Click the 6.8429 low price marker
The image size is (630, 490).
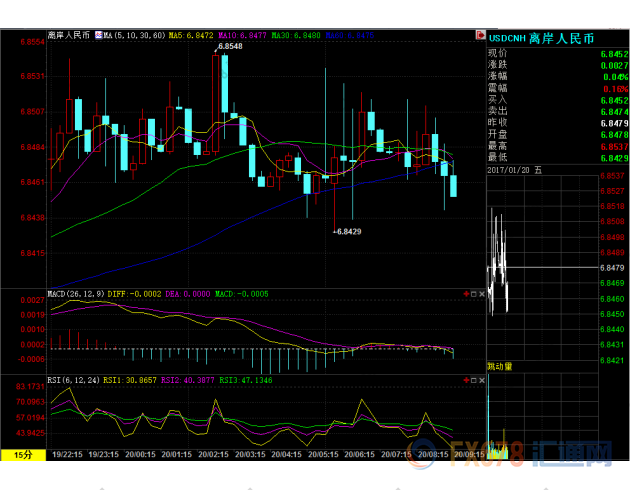point(348,231)
